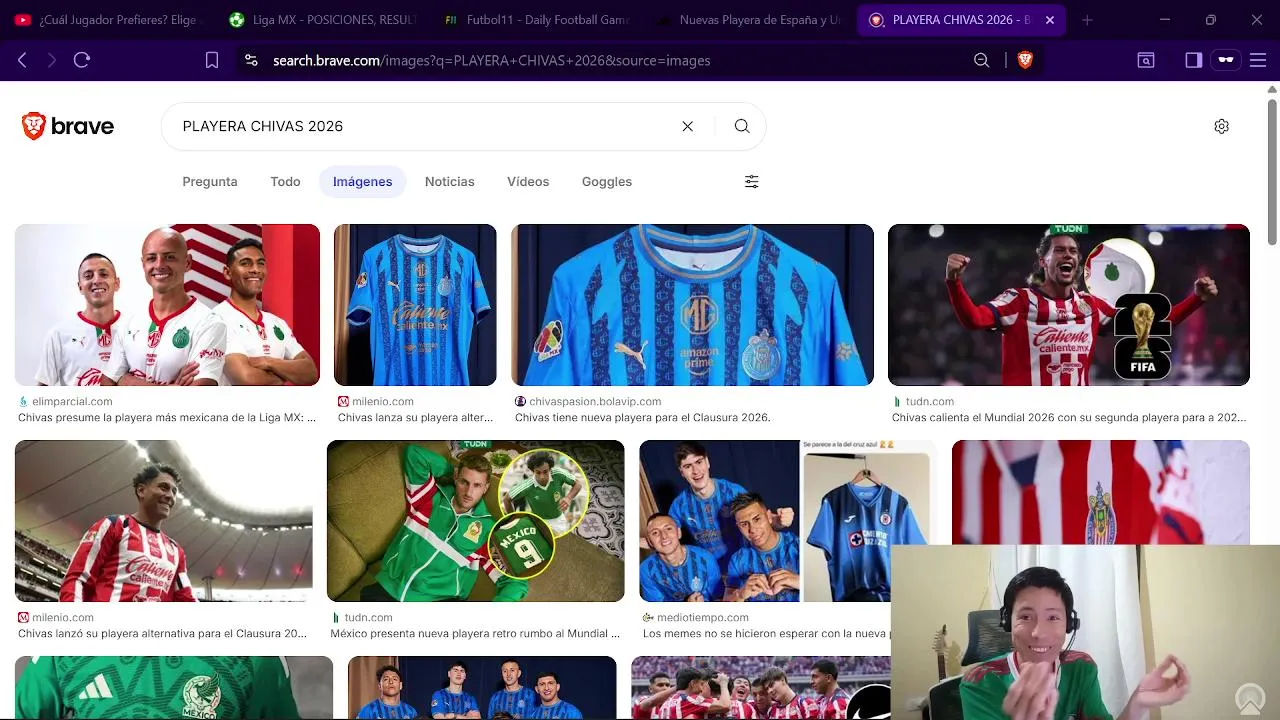Clear the search query with X icon
The width and height of the screenshot is (1280, 720).
click(x=688, y=126)
